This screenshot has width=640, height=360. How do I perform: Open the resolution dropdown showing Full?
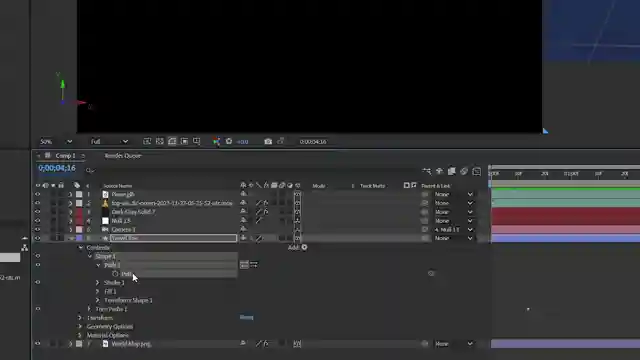[109, 142]
